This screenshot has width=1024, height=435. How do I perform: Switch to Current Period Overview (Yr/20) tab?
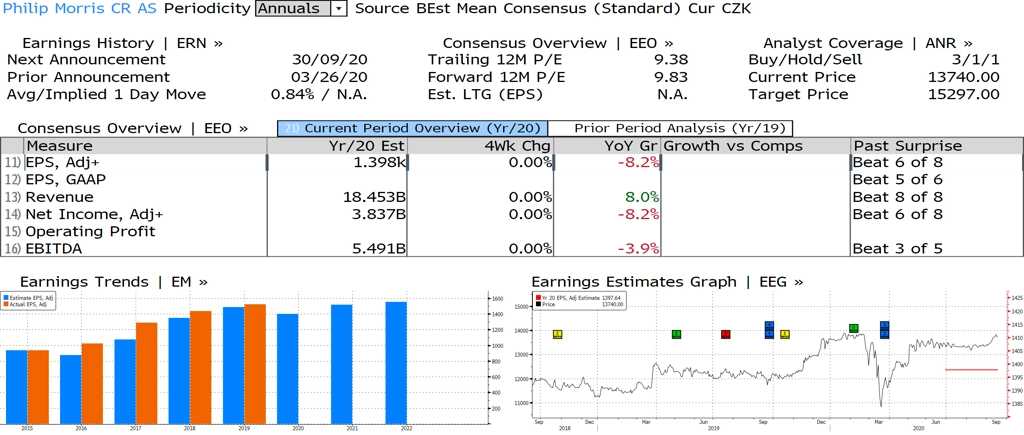coord(412,128)
